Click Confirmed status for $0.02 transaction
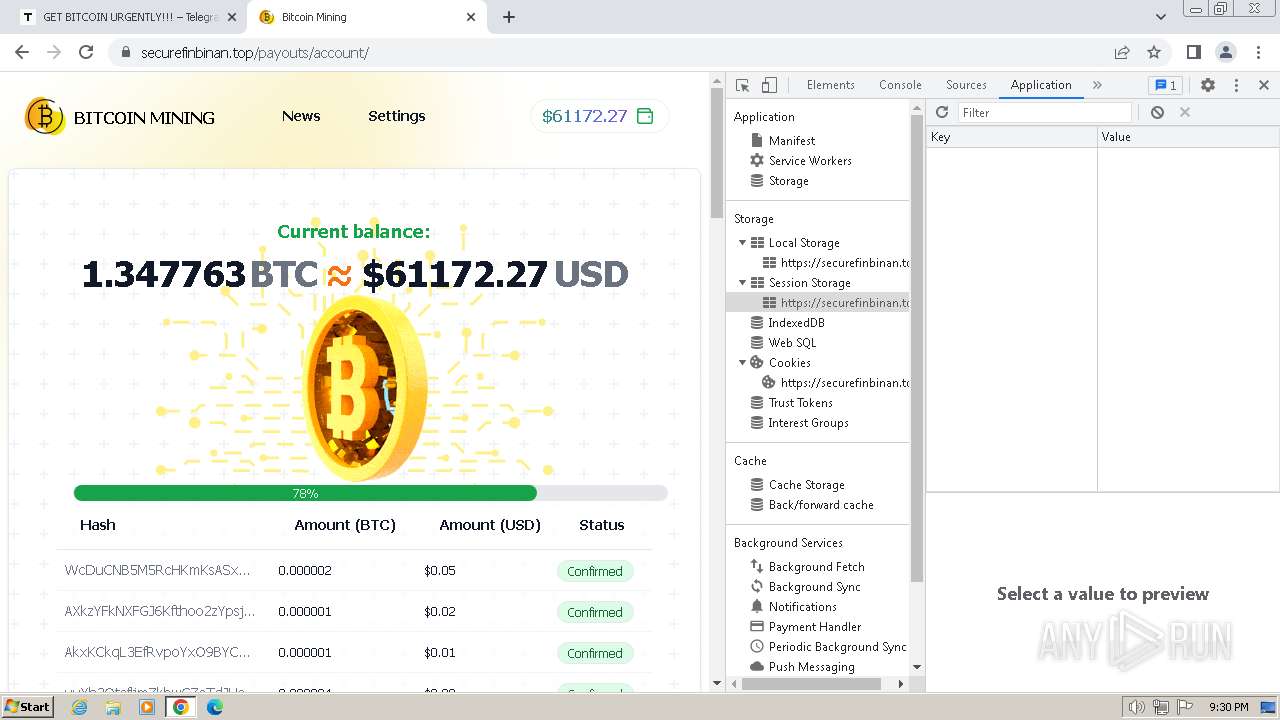 click(595, 612)
